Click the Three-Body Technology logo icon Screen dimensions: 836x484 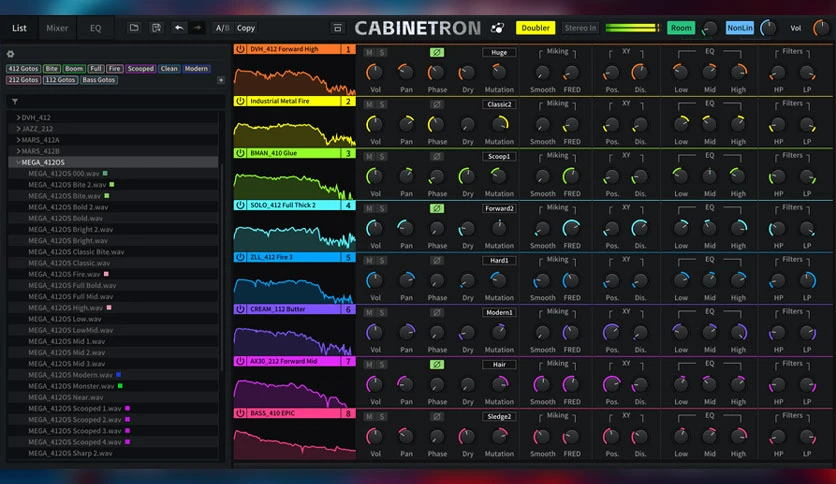click(497, 28)
